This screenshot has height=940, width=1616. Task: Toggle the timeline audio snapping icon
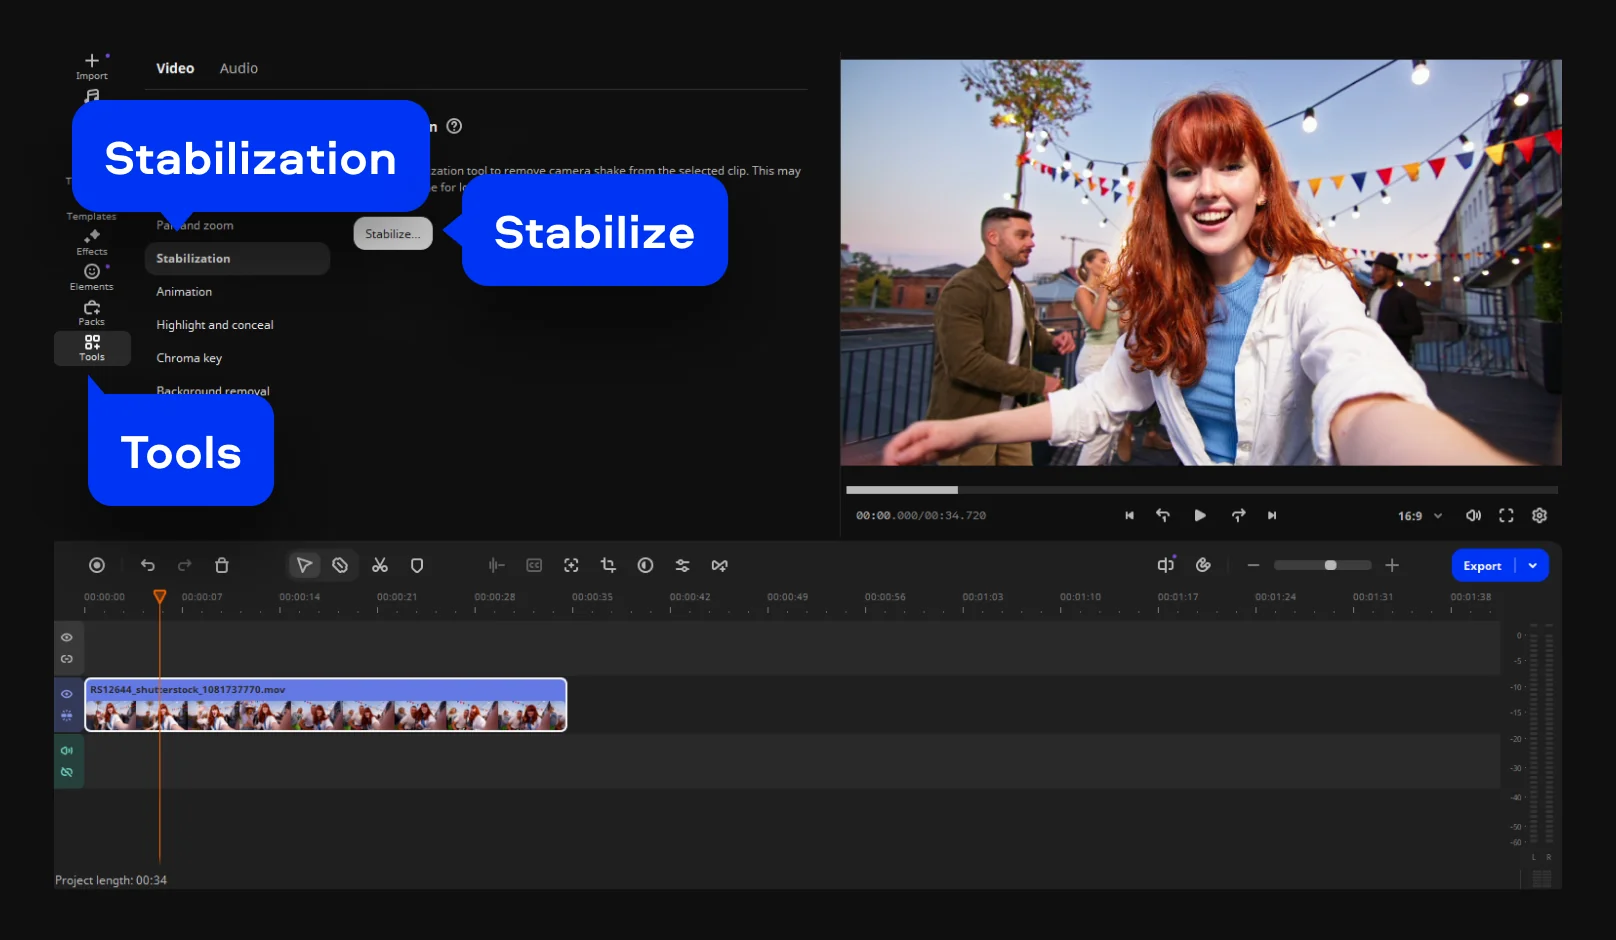pyautogui.click(x=1166, y=565)
